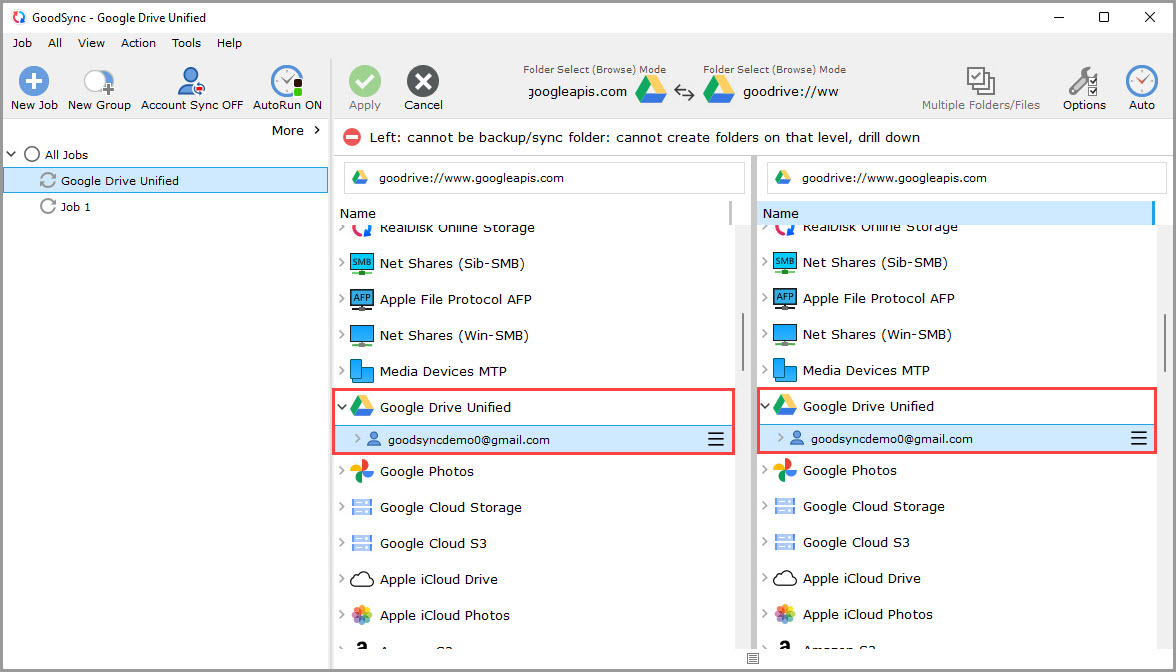The image size is (1176, 672).
Task: Select the All Jobs radio circle
Action: (32, 154)
